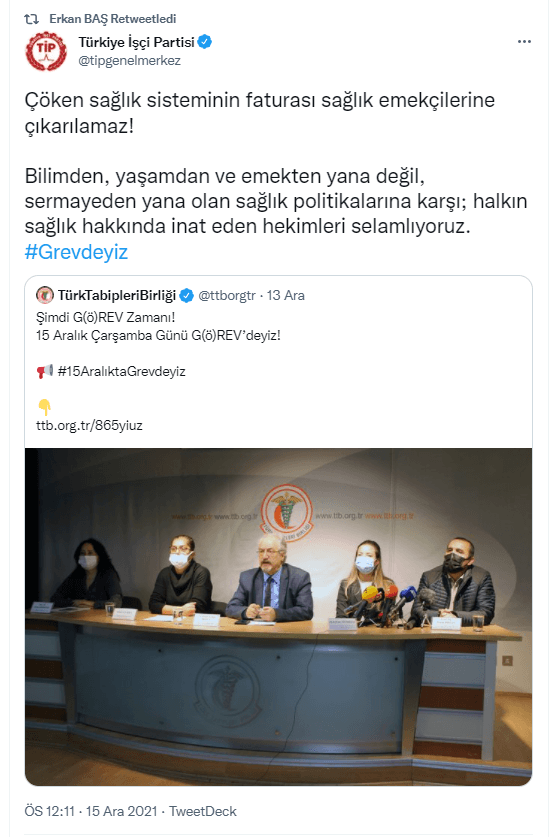This screenshot has width=553, height=837.
Task: Click the blue verified badge of Türkiye İşçi Partisi
Action: 205,42
